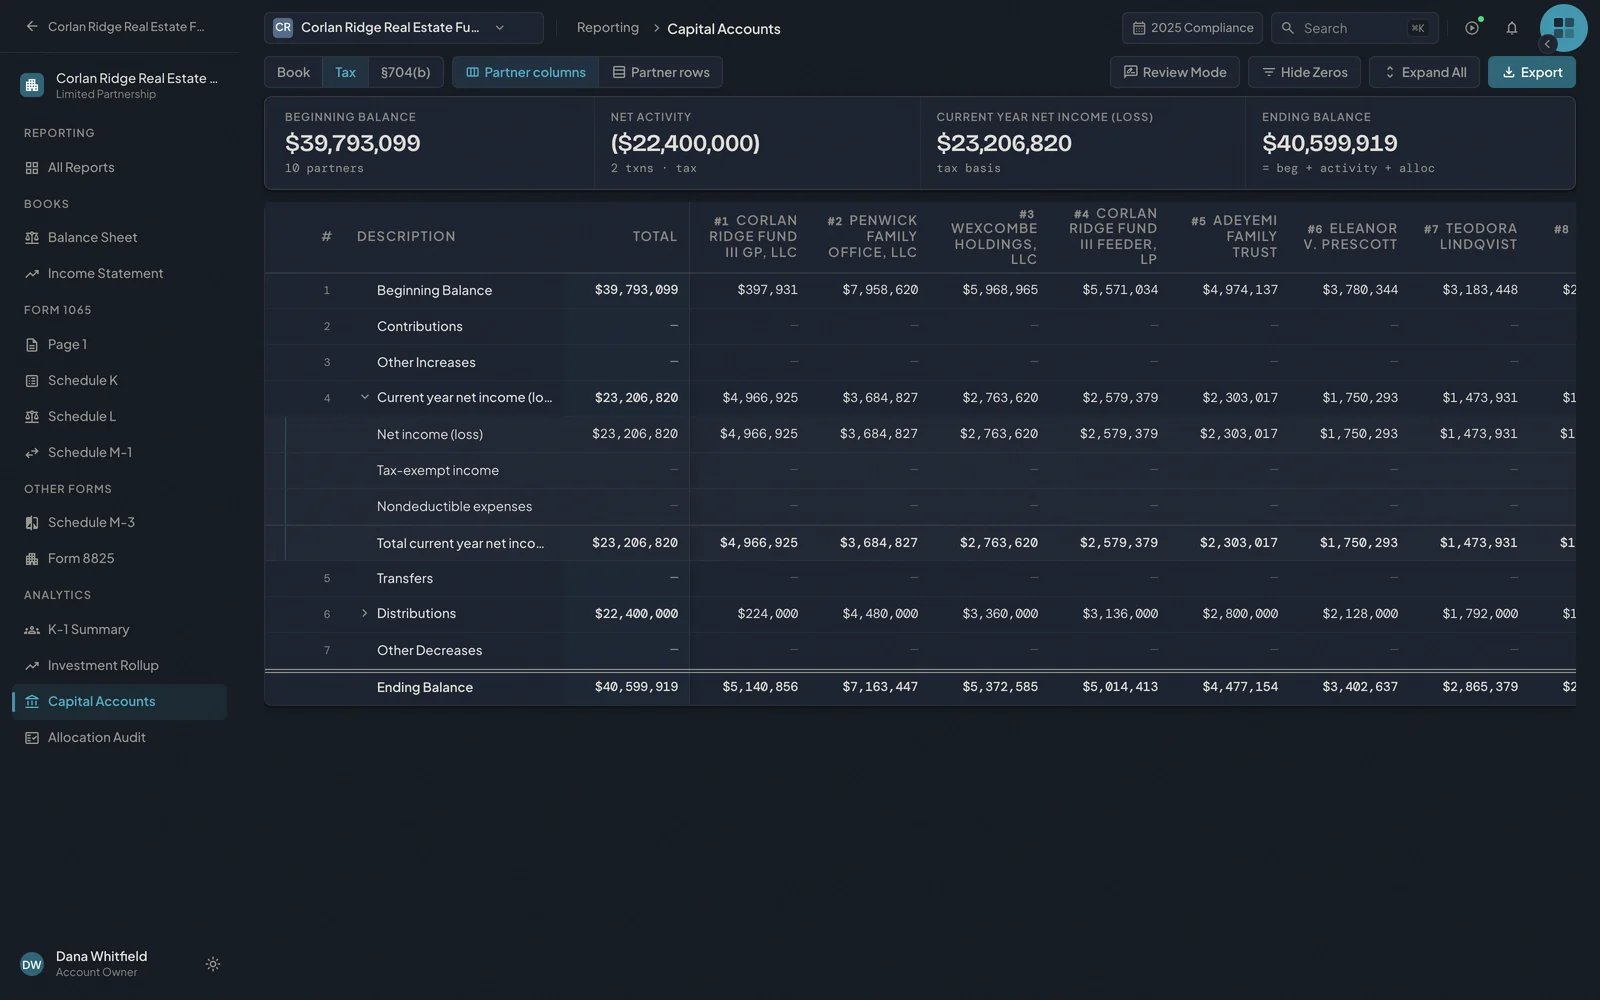Open Schedule L in sidebar

pyautogui.click(x=119, y=417)
